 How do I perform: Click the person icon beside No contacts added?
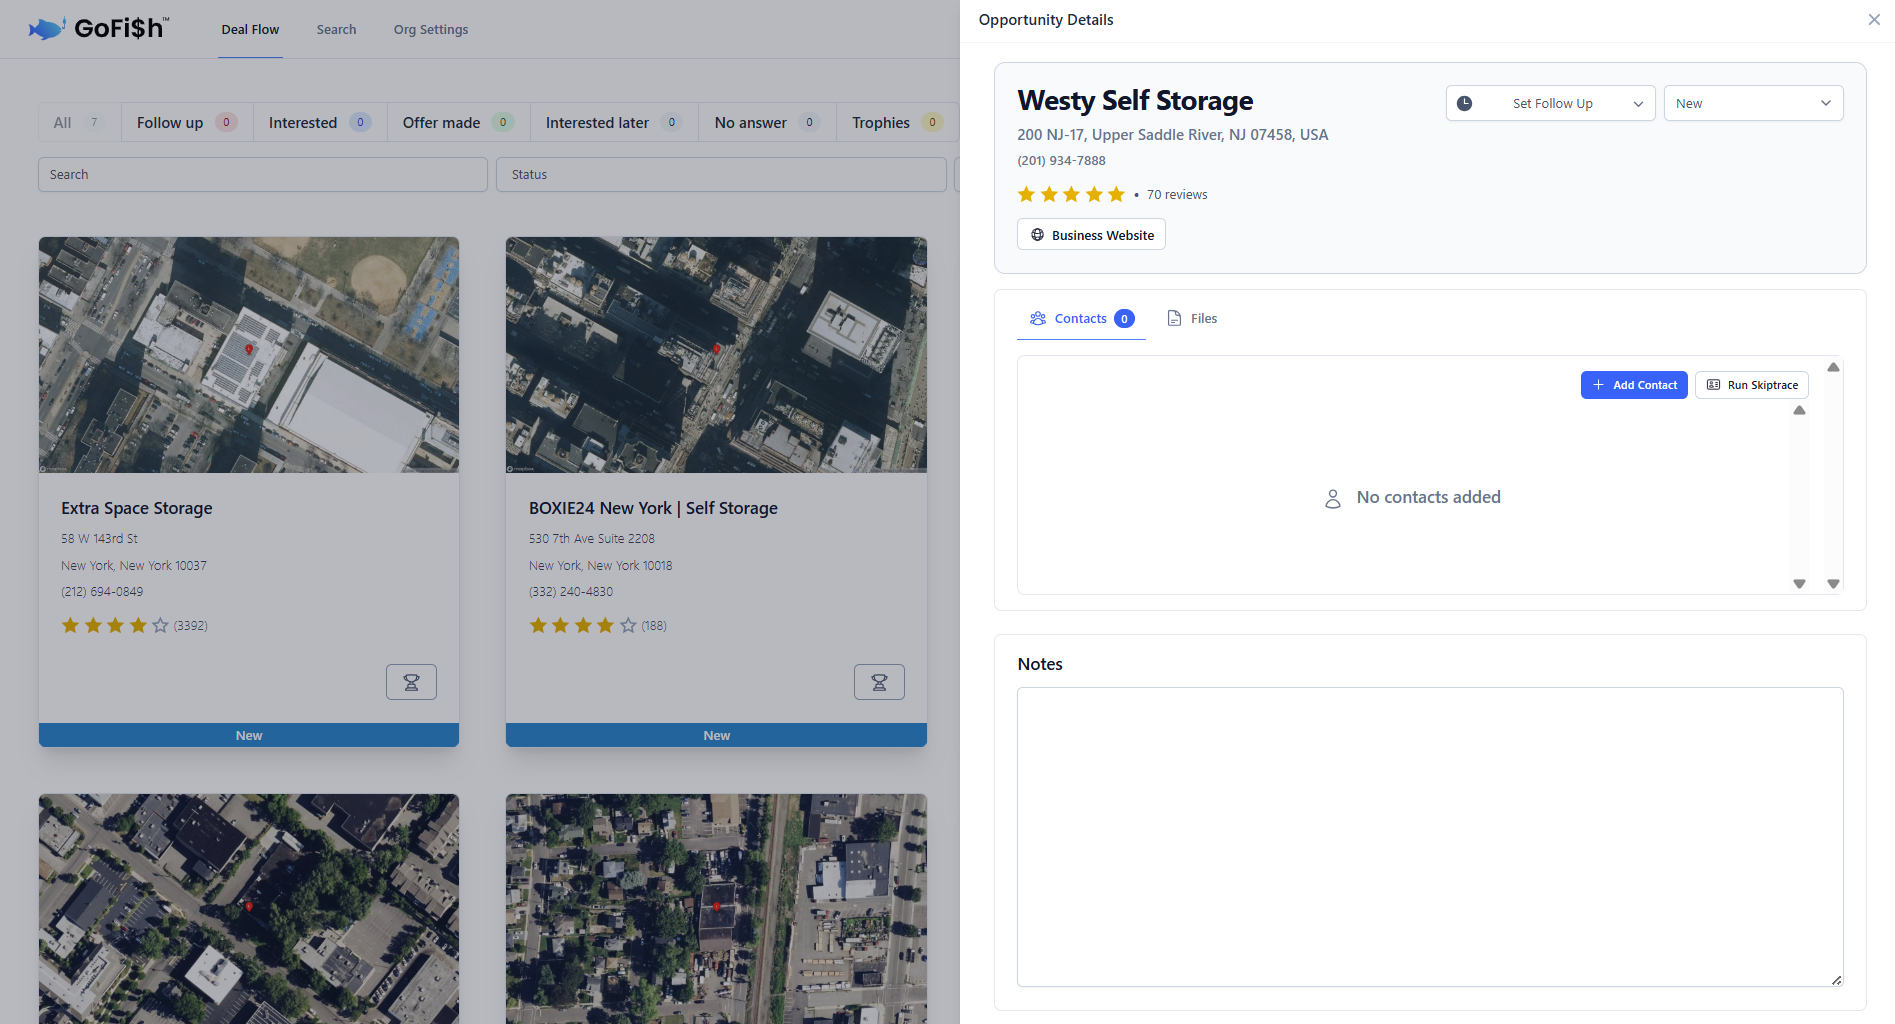[1333, 498]
